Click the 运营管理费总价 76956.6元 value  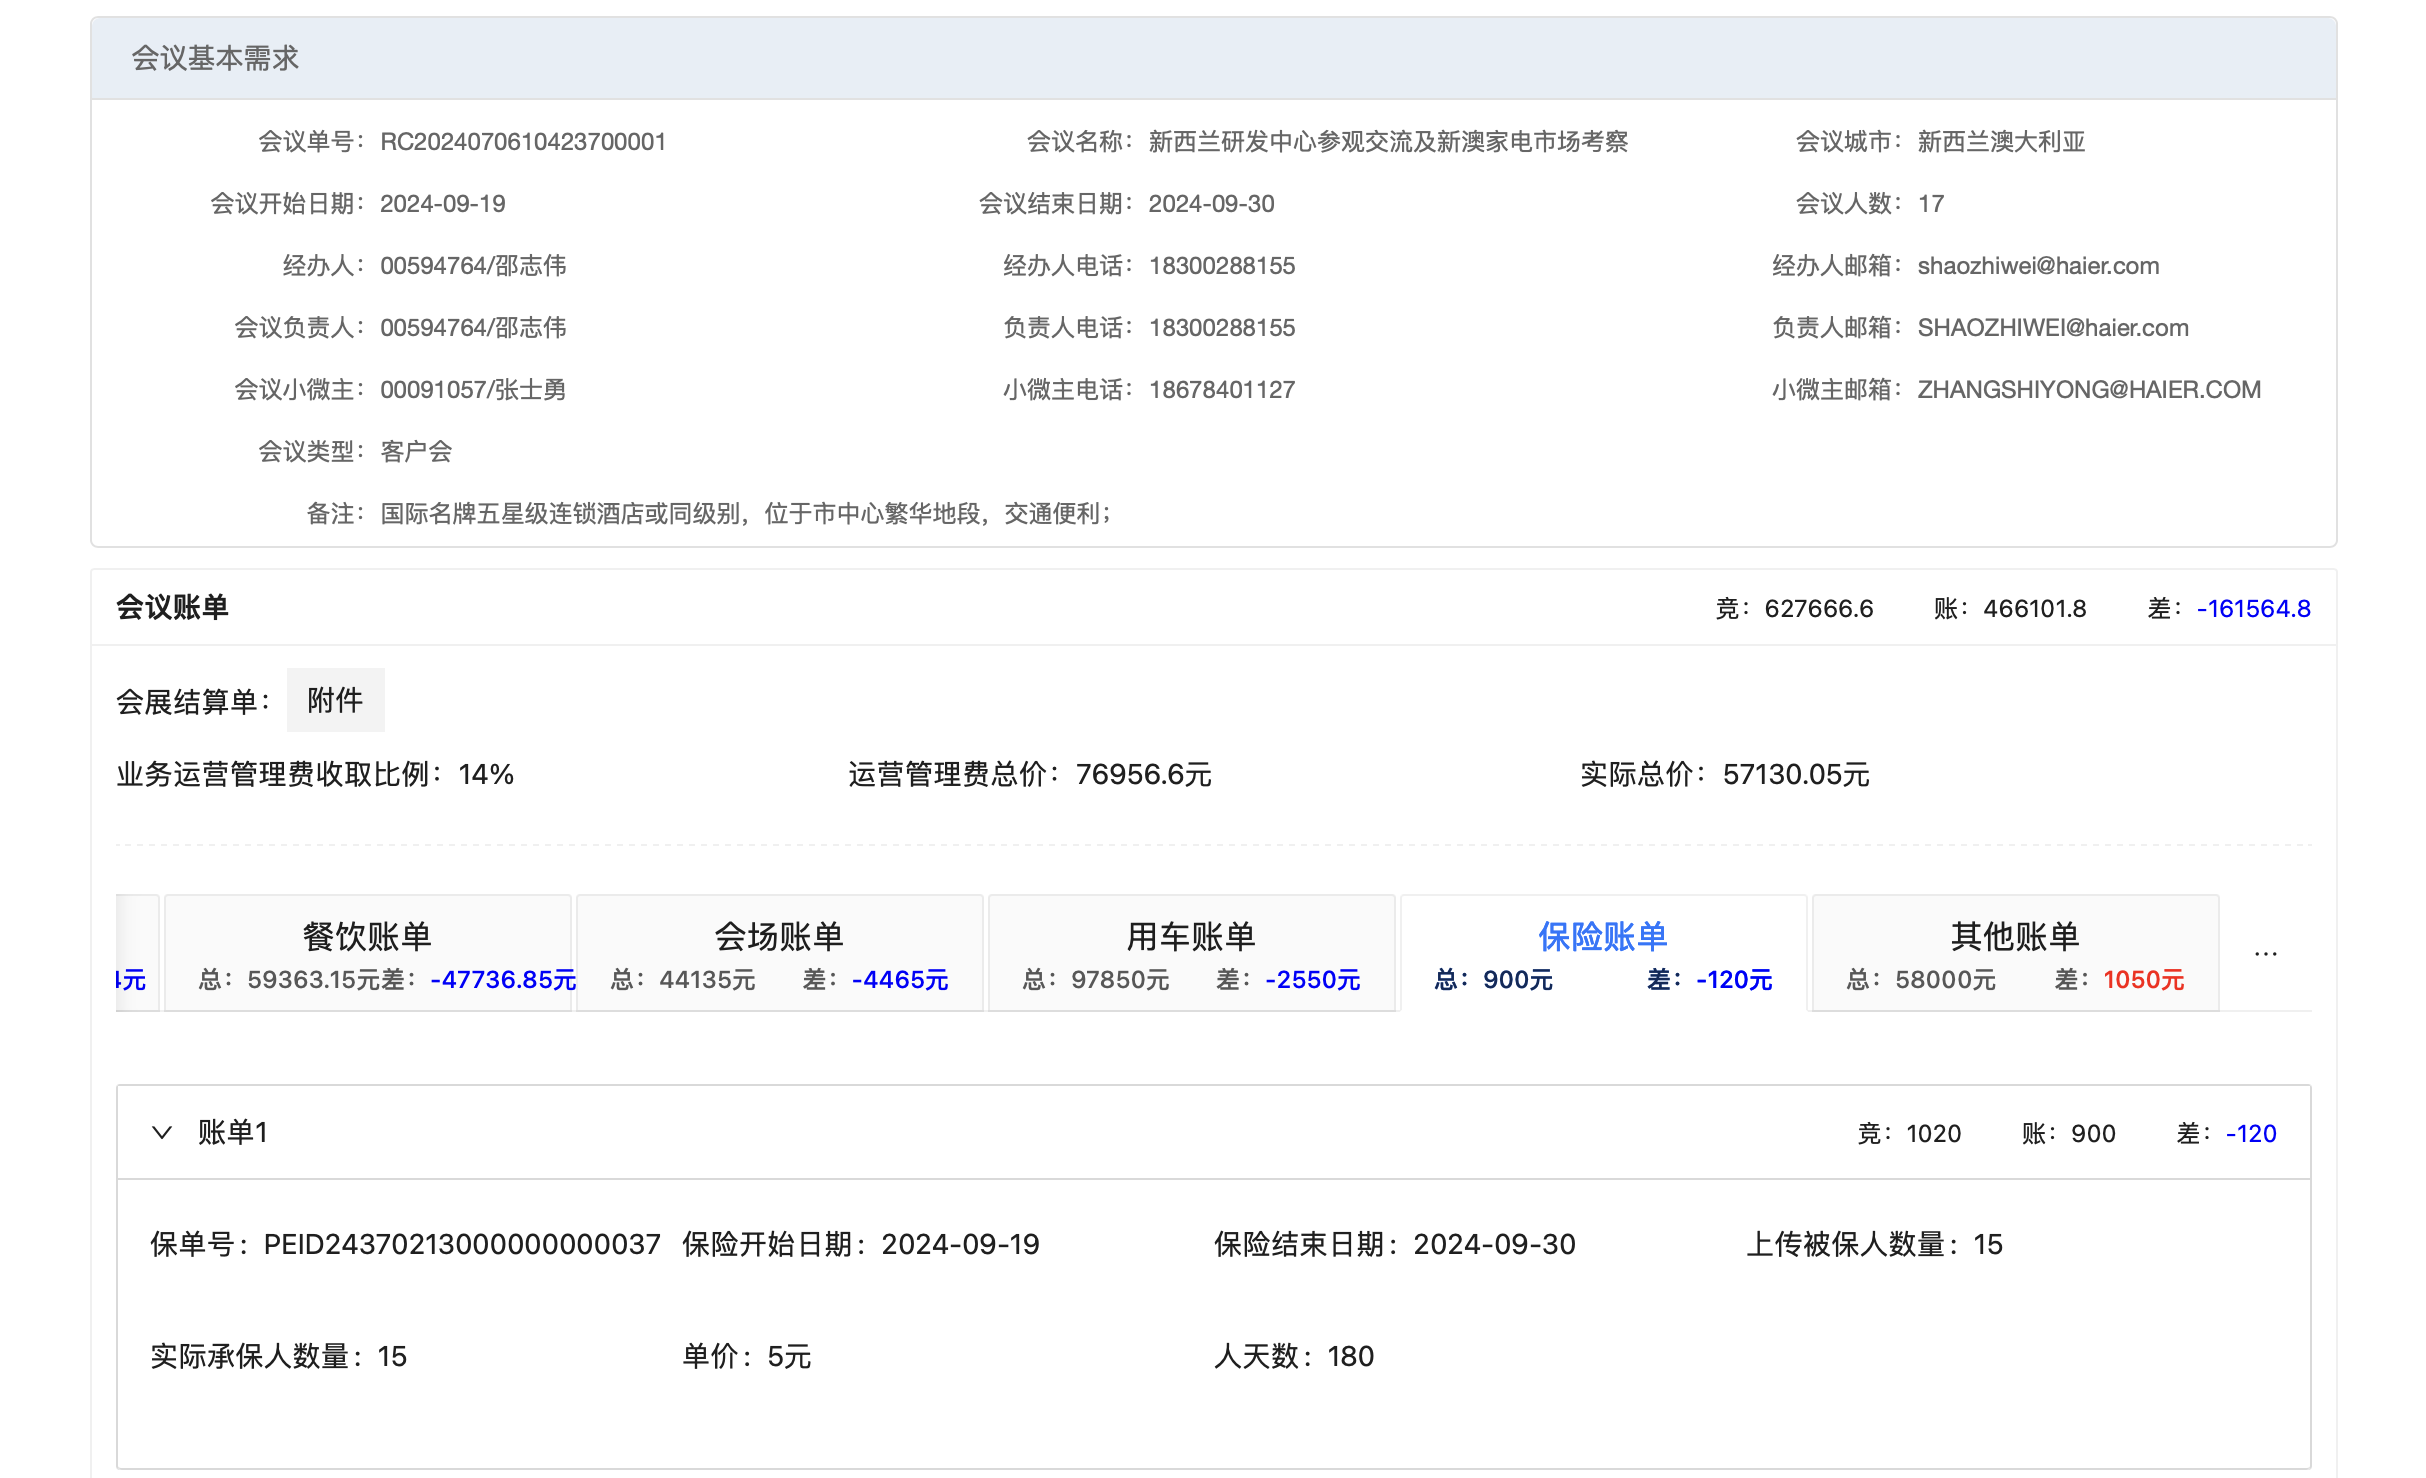click(1143, 774)
